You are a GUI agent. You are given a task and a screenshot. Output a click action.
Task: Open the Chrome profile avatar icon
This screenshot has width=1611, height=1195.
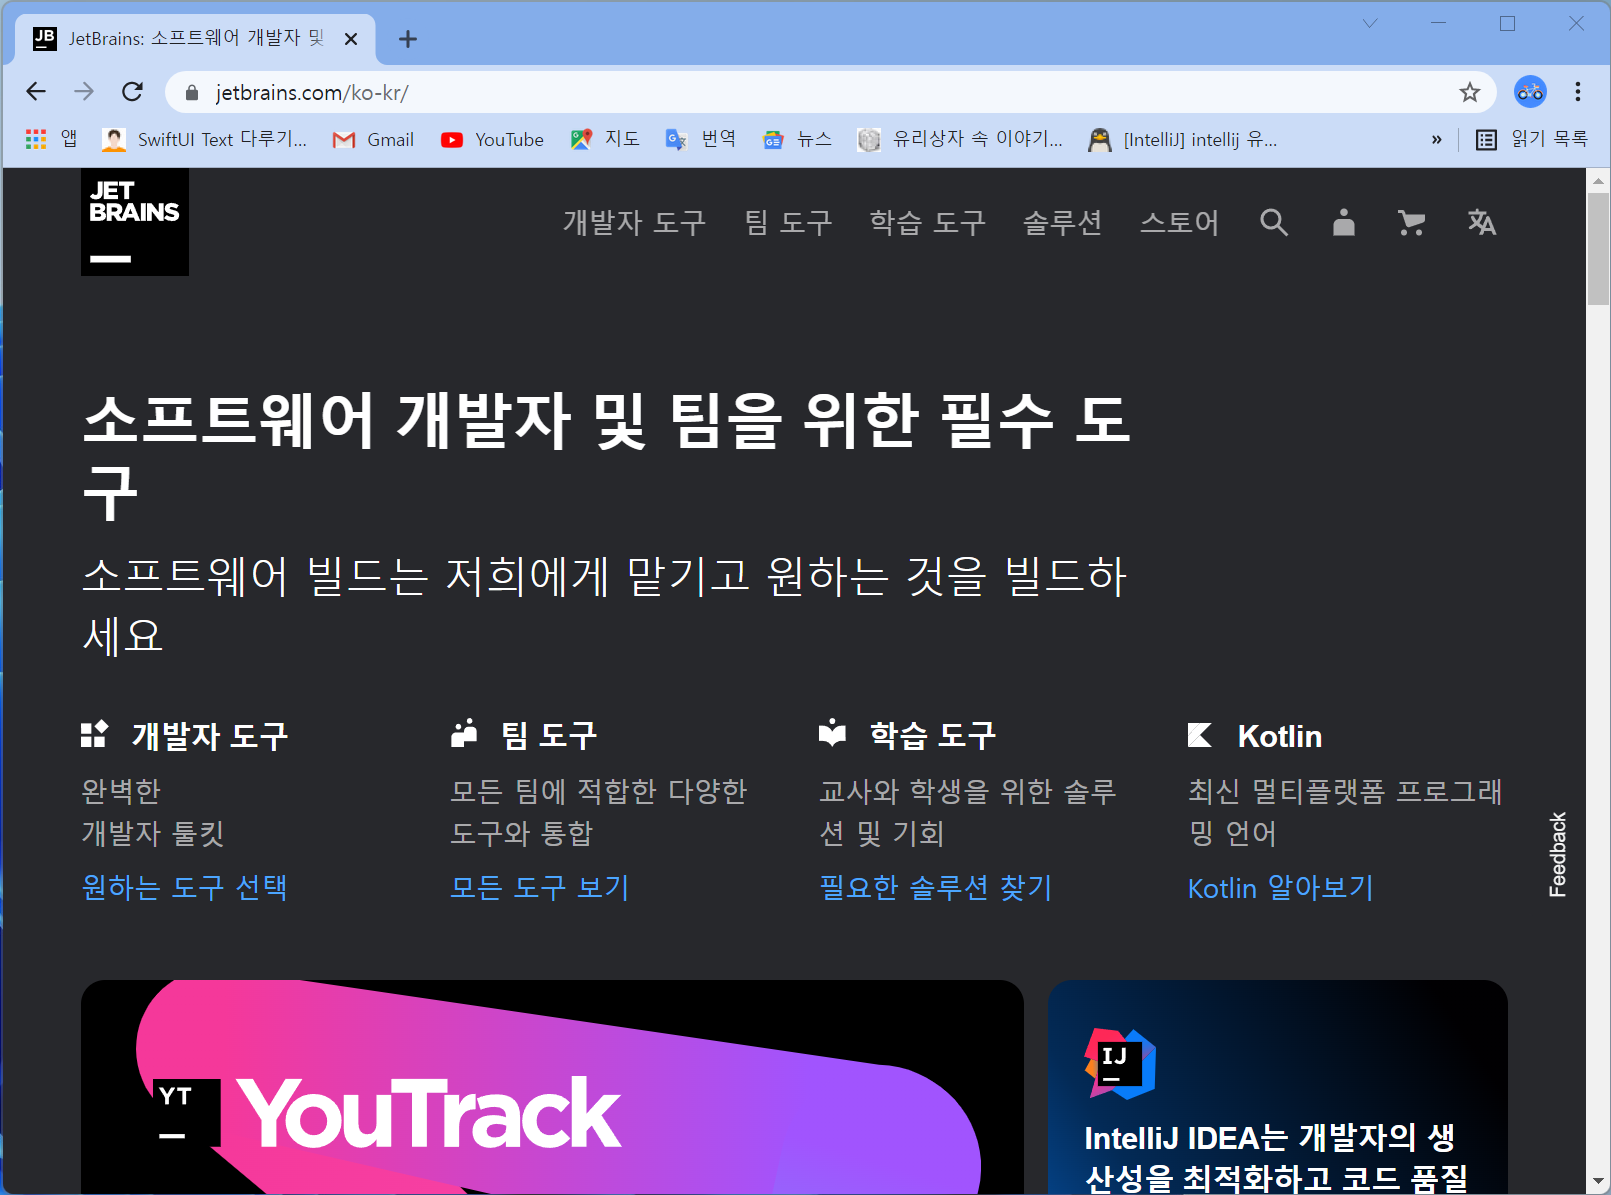tap(1529, 92)
